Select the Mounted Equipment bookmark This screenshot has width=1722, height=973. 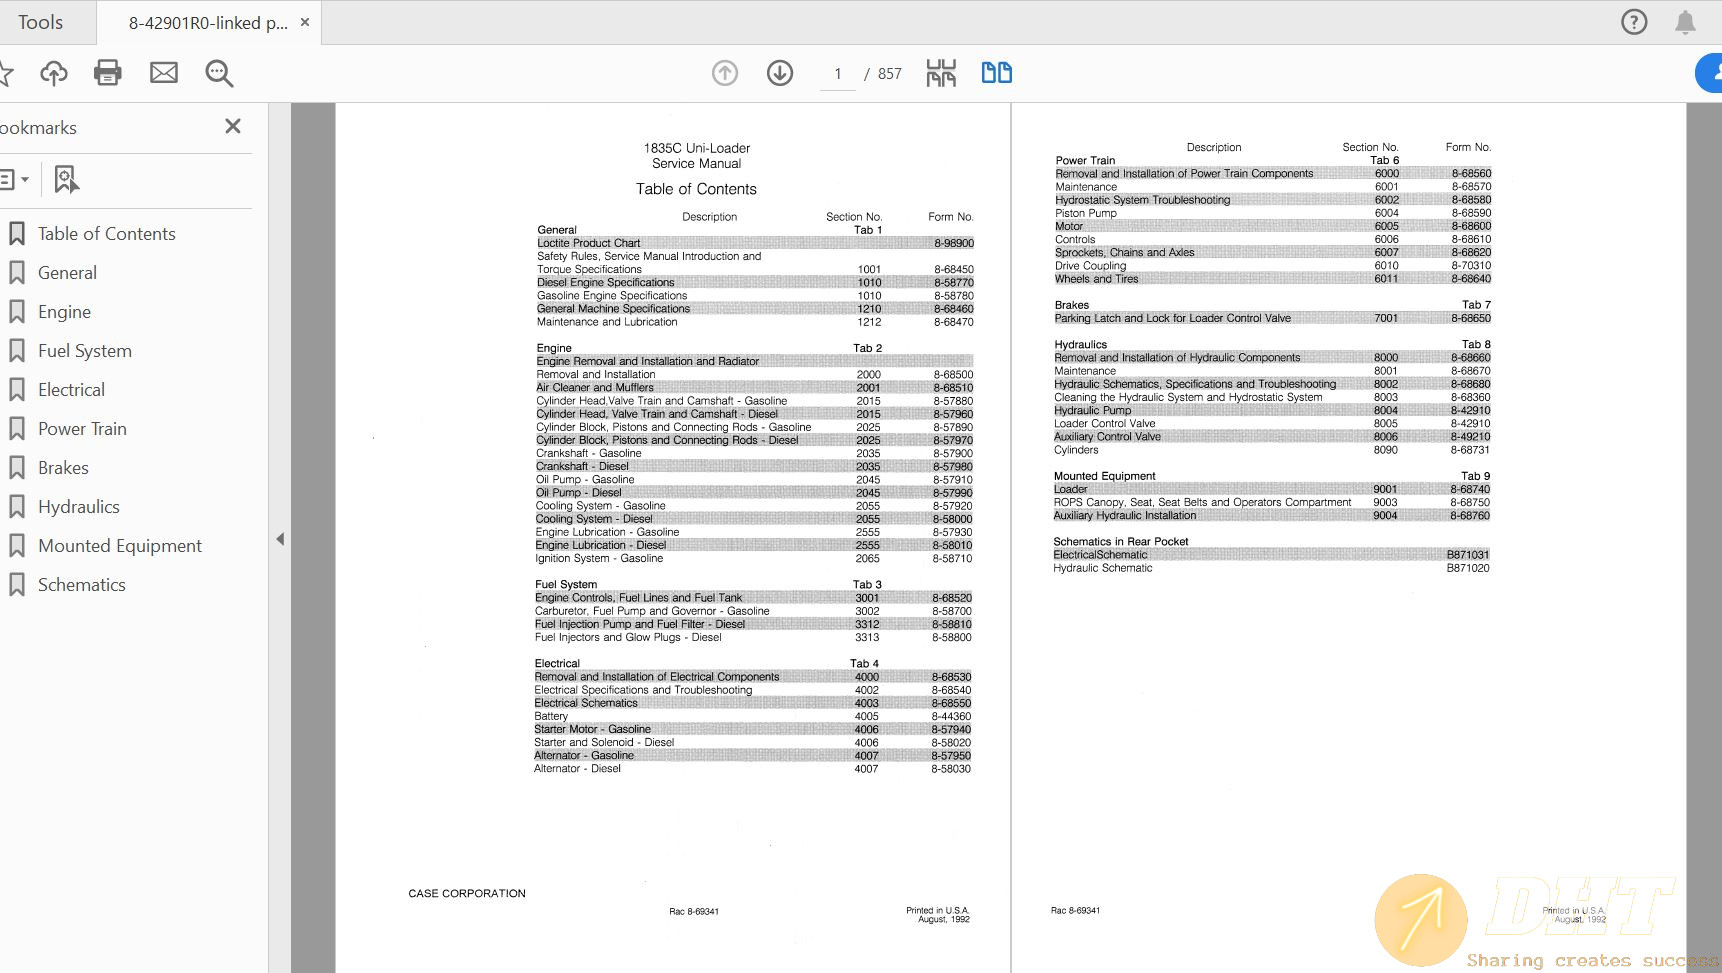click(x=120, y=546)
